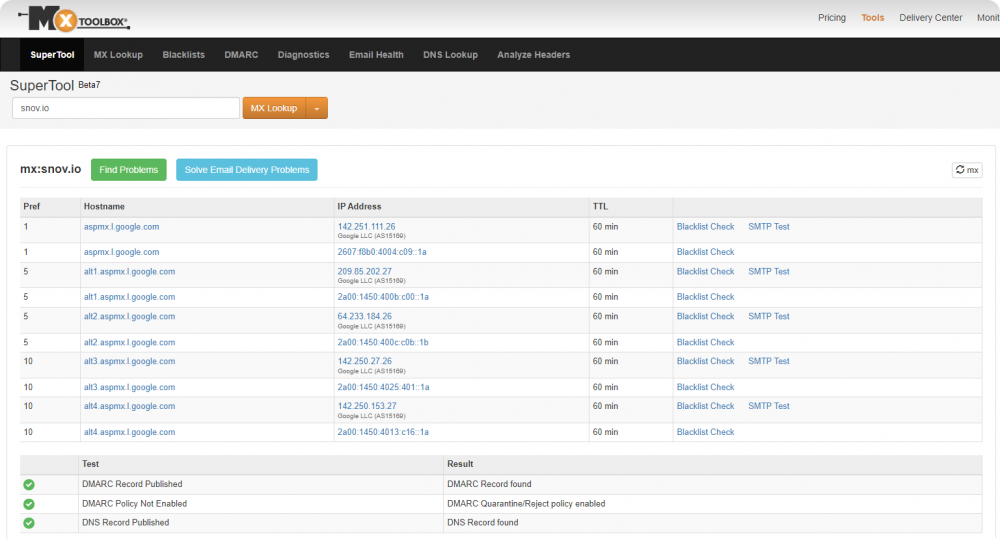The height and width of the screenshot is (541, 1000).
Task: Click IPv6 address 2a00:1450:4025:401::1a
Action: [x=383, y=387]
